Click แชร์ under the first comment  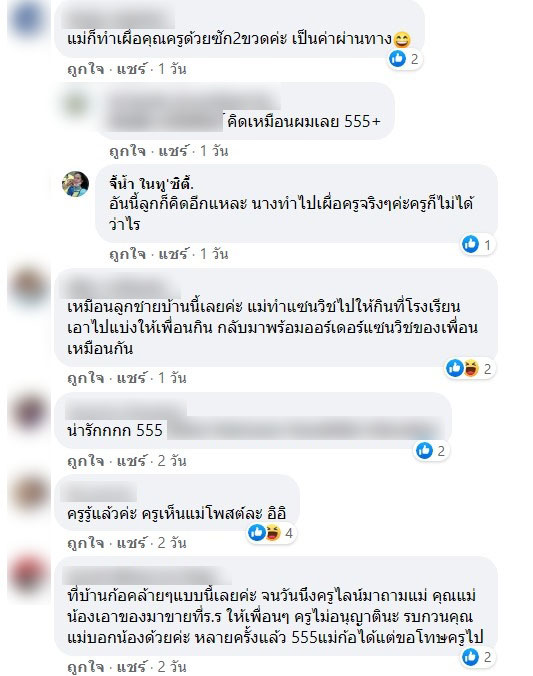132,69
